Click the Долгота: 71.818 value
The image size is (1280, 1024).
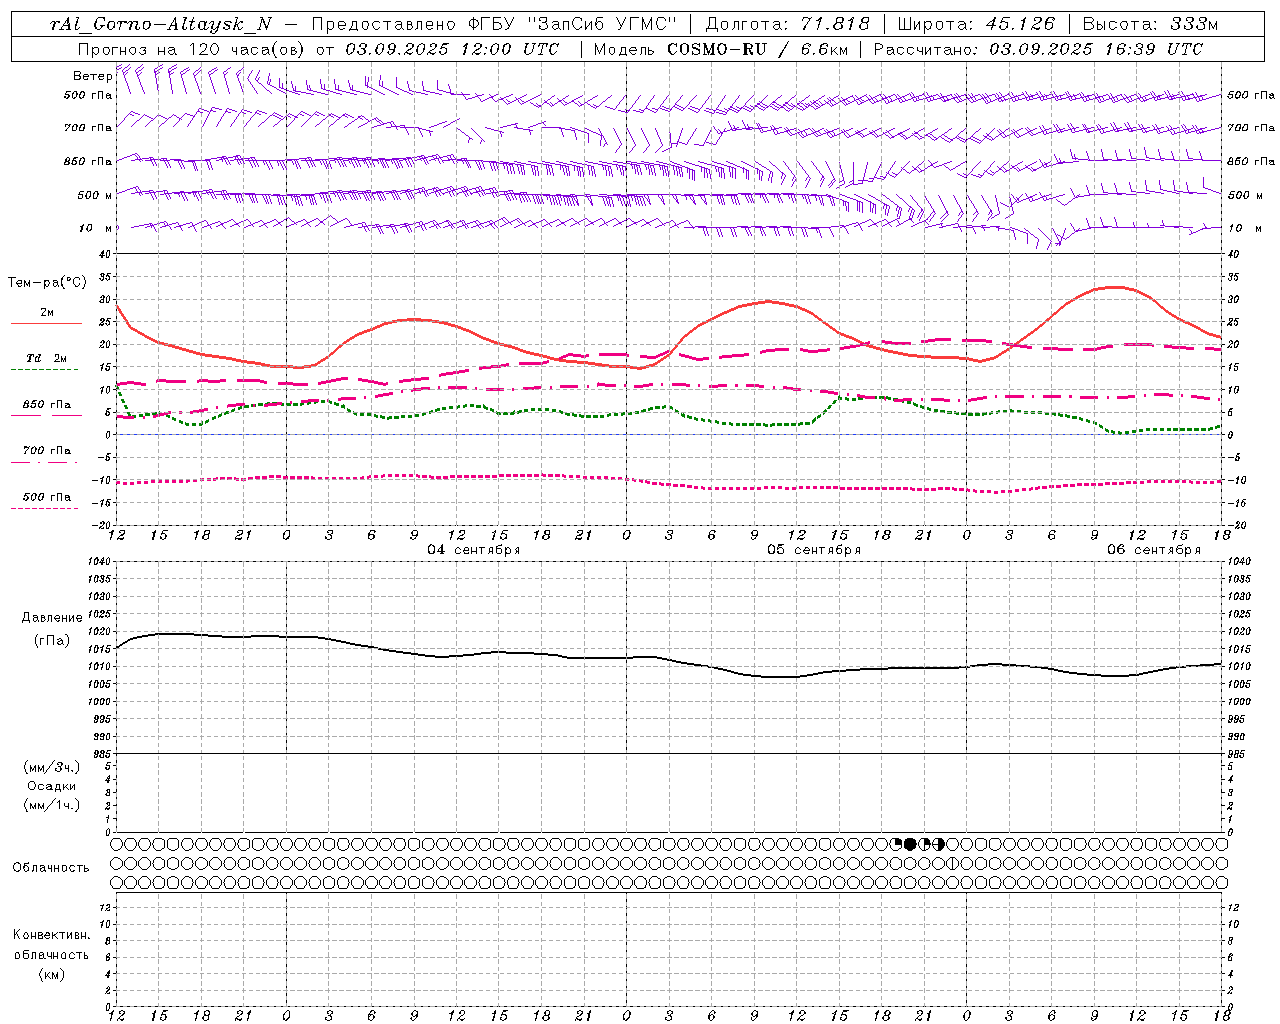click(x=788, y=24)
